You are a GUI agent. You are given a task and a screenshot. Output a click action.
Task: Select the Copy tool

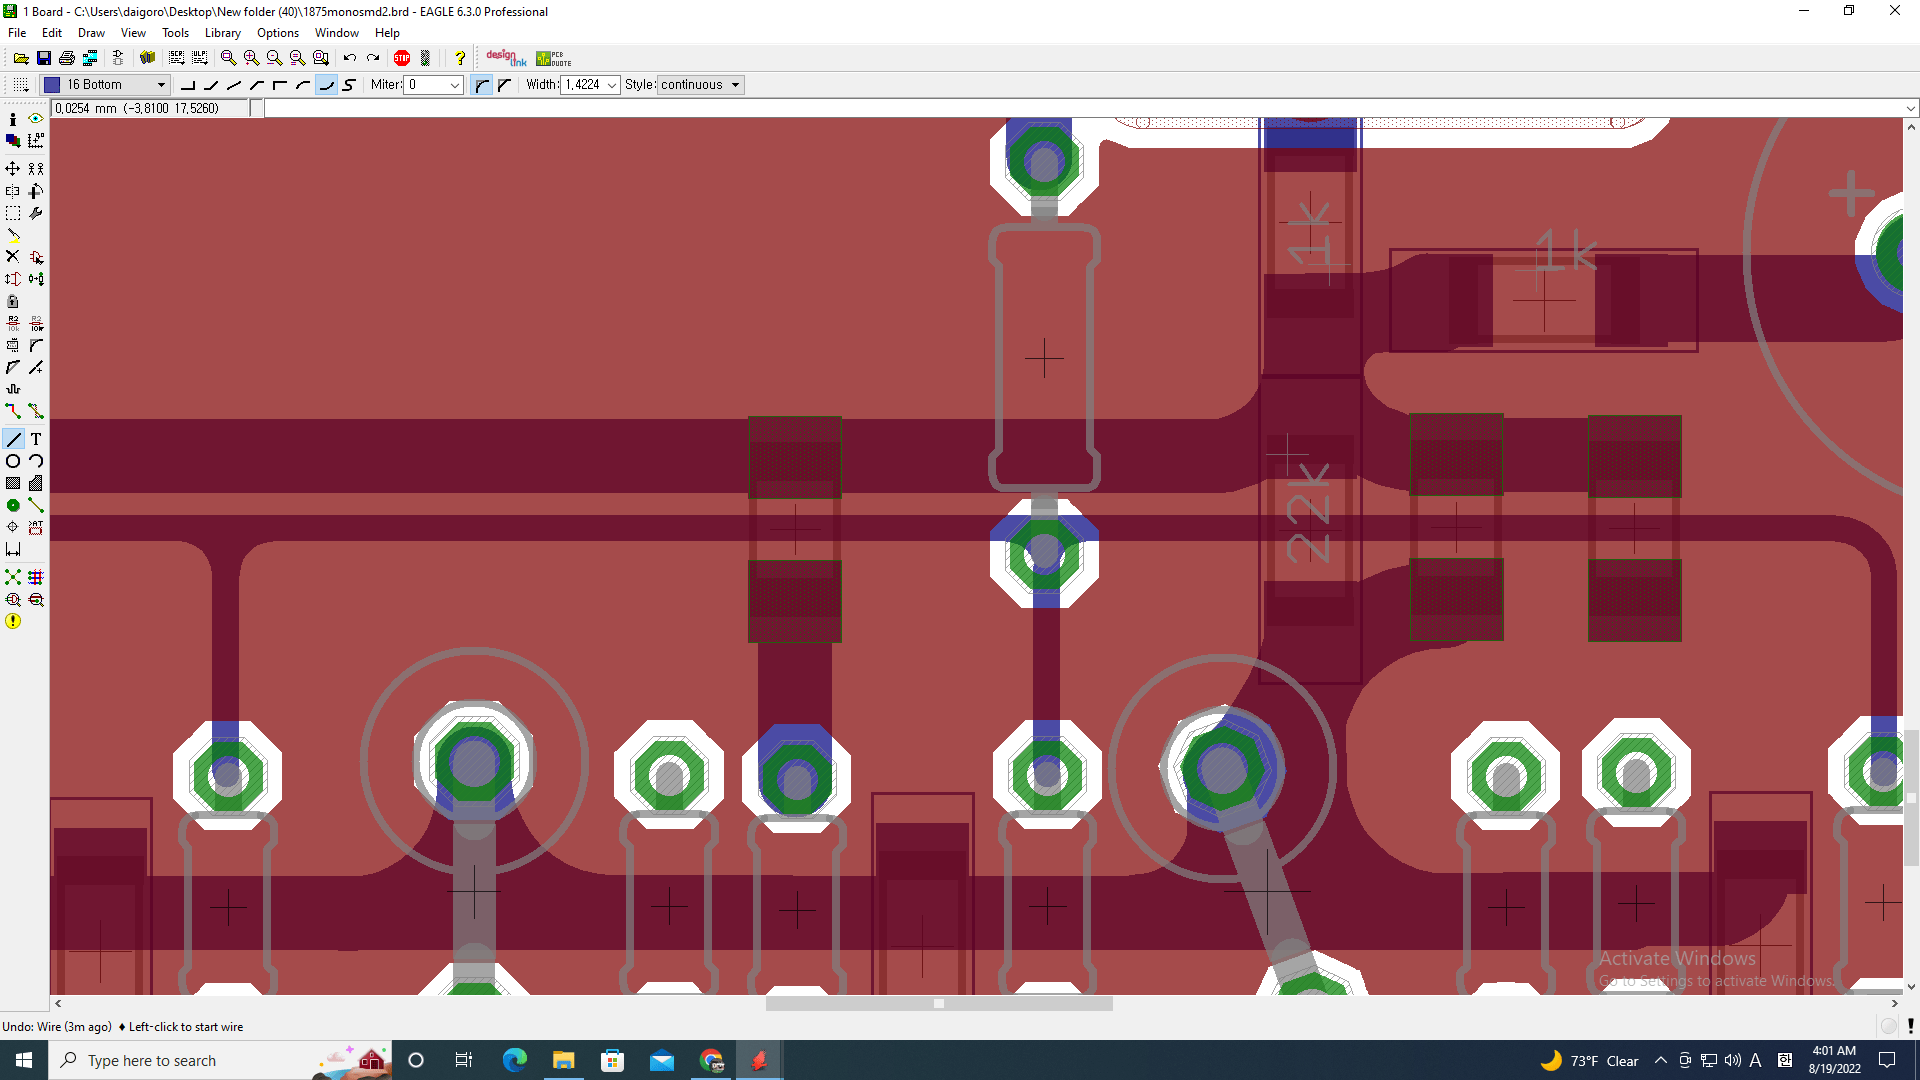tap(36, 169)
